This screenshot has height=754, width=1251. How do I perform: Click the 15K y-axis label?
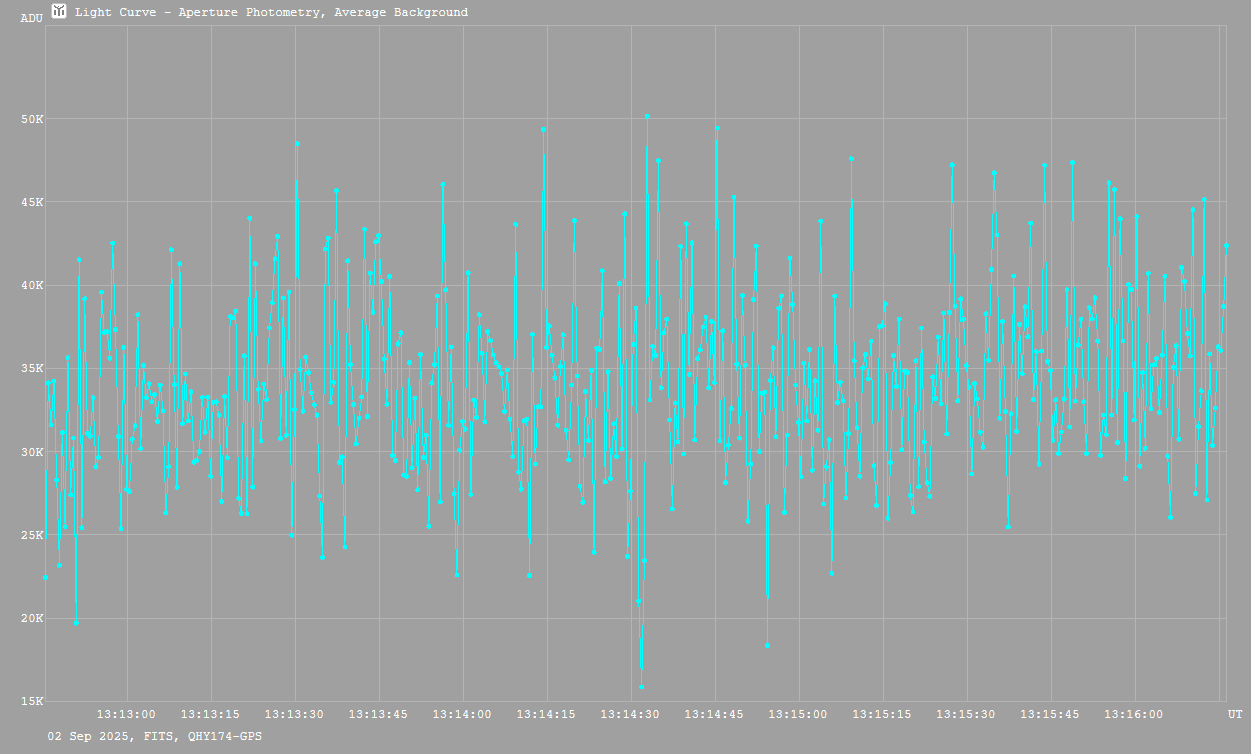[x=32, y=701]
